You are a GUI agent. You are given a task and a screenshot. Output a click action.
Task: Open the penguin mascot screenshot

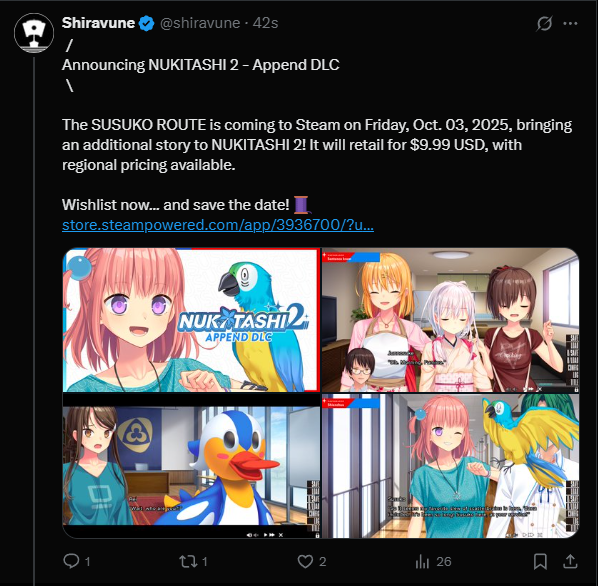click(x=191, y=466)
